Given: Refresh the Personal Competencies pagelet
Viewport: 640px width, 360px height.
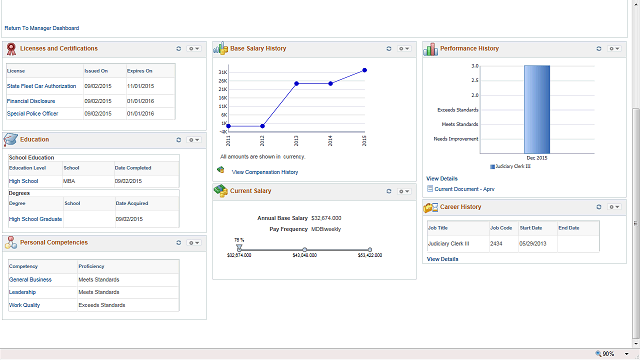Looking at the screenshot, I should coord(178,243).
